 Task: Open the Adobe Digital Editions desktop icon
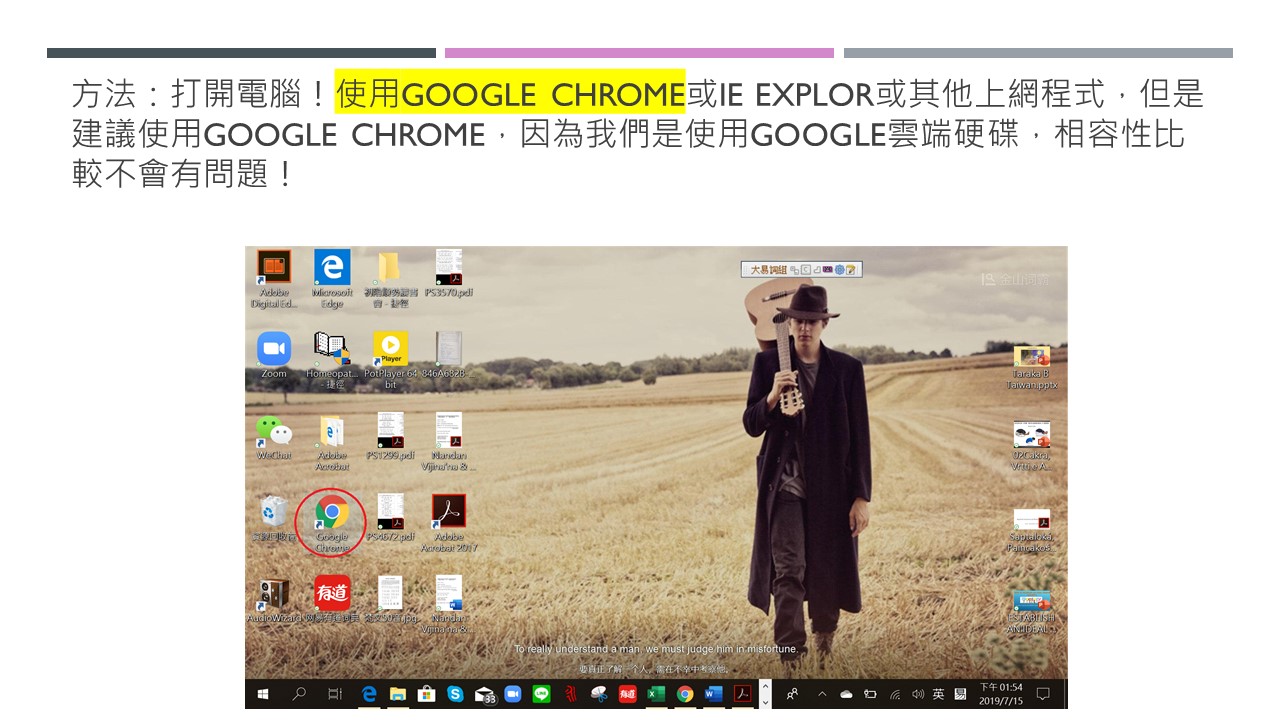[x=274, y=278]
